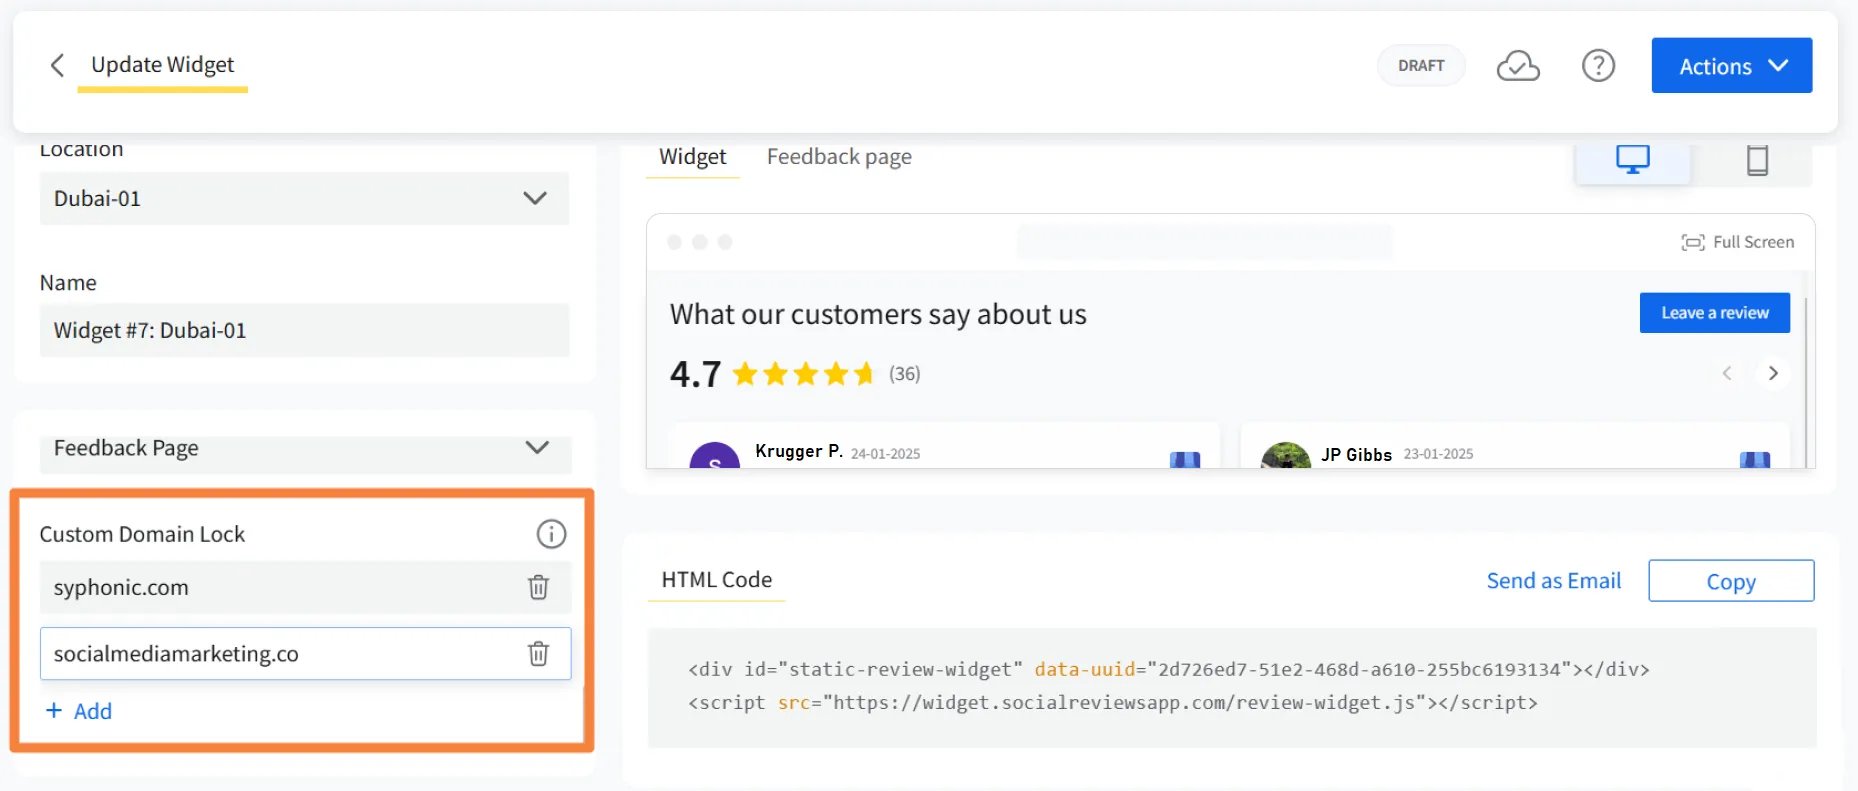Click the cloud save status icon
Image resolution: width=1858 pixels, height=791 pixels.
(1518, 66)
